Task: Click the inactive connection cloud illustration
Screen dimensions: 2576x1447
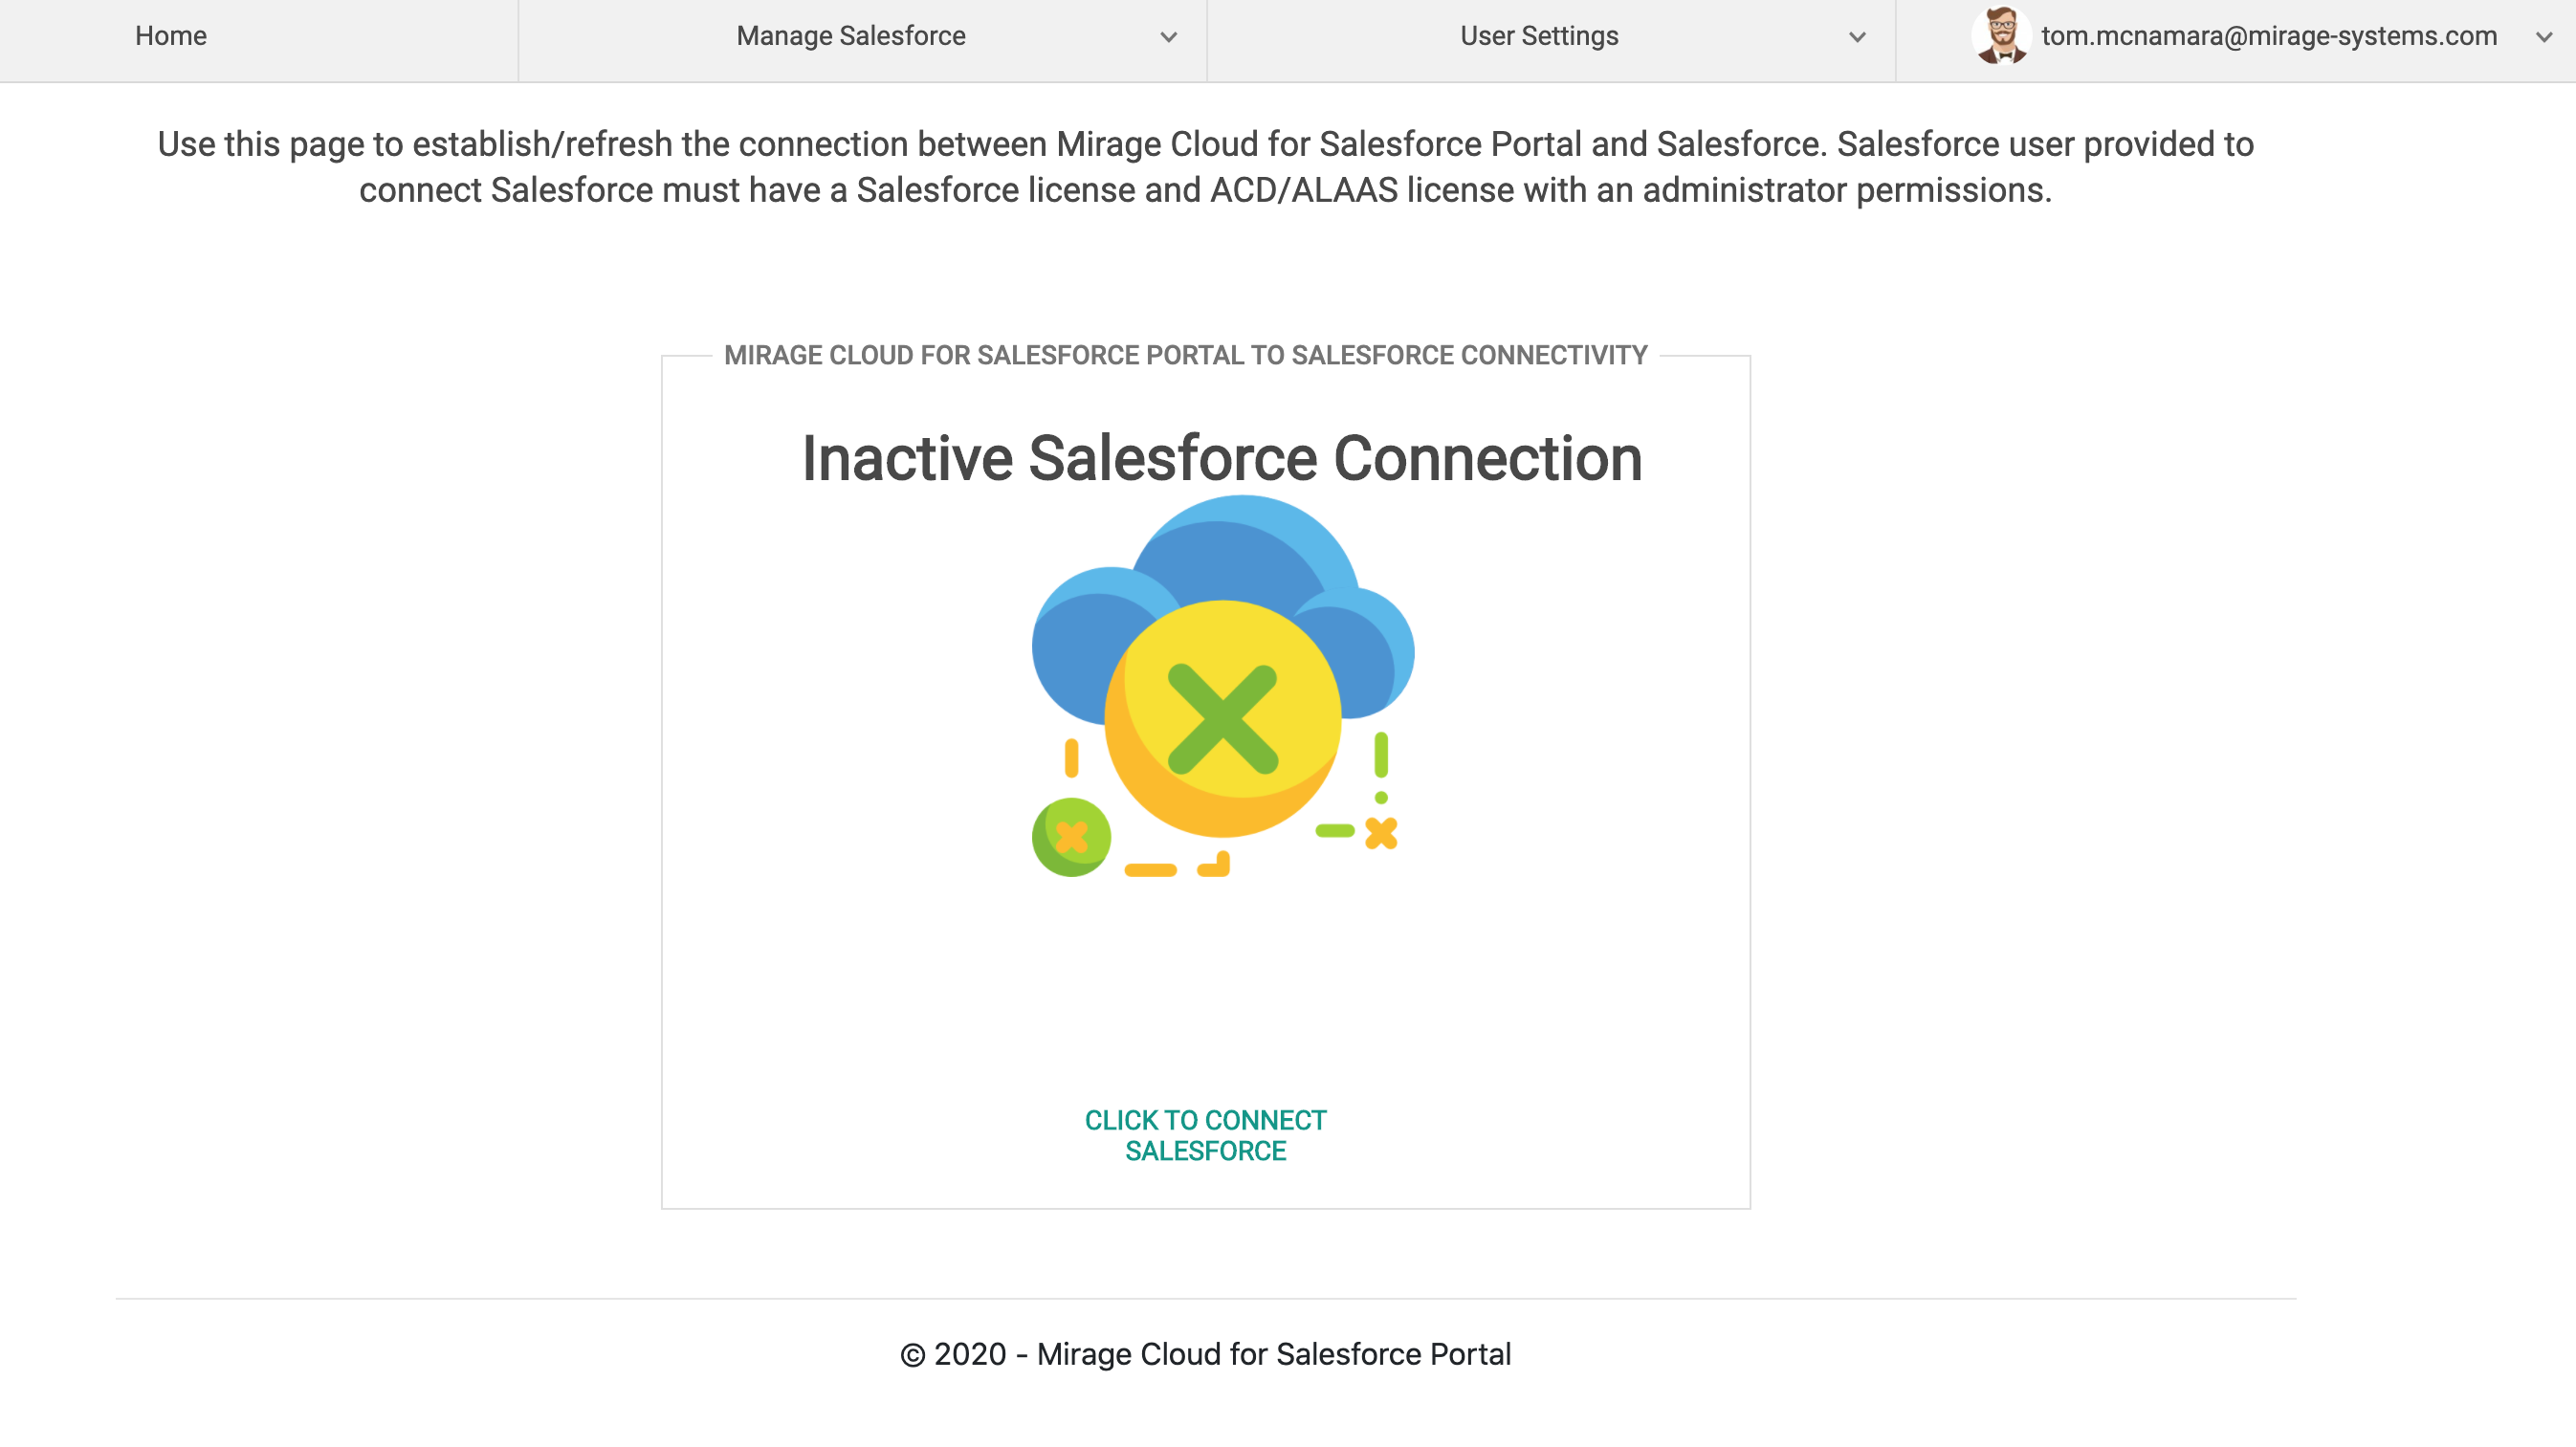Action: [x=1223, y=687]
